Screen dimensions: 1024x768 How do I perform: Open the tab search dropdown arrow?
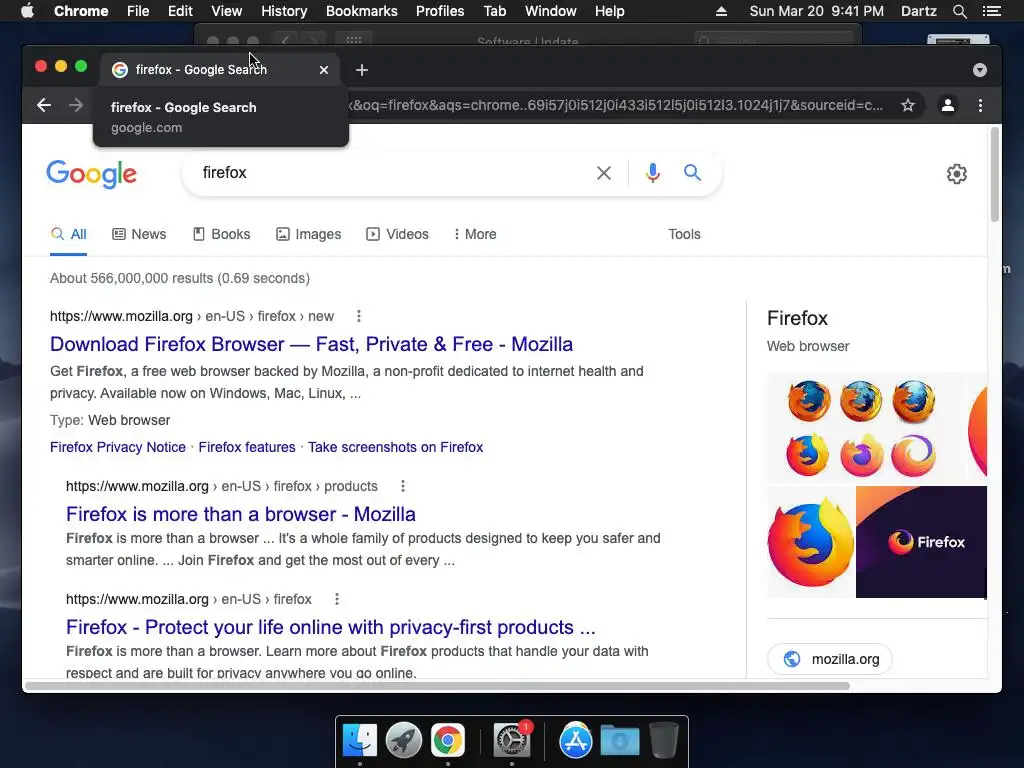(x=980, y=70)
